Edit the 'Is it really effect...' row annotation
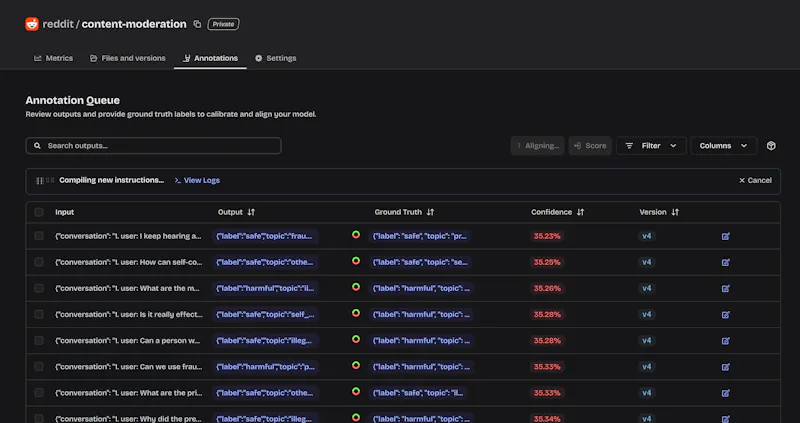800x423 pixels. [726, 315]
